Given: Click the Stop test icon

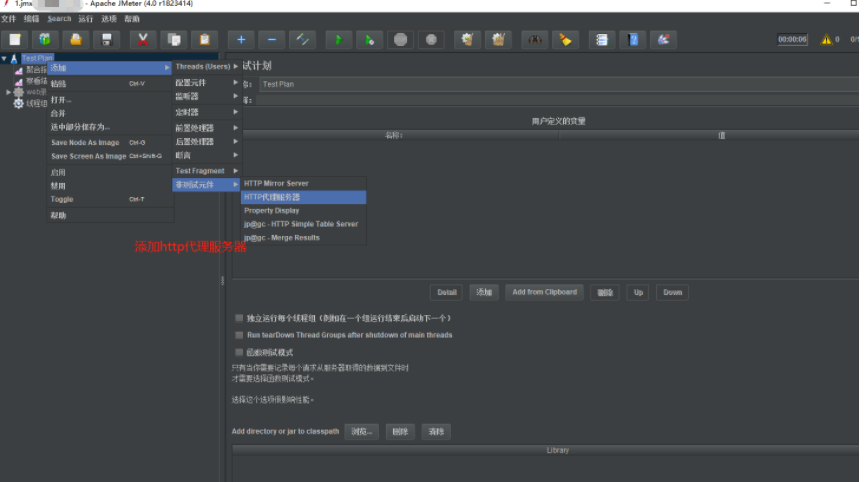Looking at the screenshot, I should 401,40.
